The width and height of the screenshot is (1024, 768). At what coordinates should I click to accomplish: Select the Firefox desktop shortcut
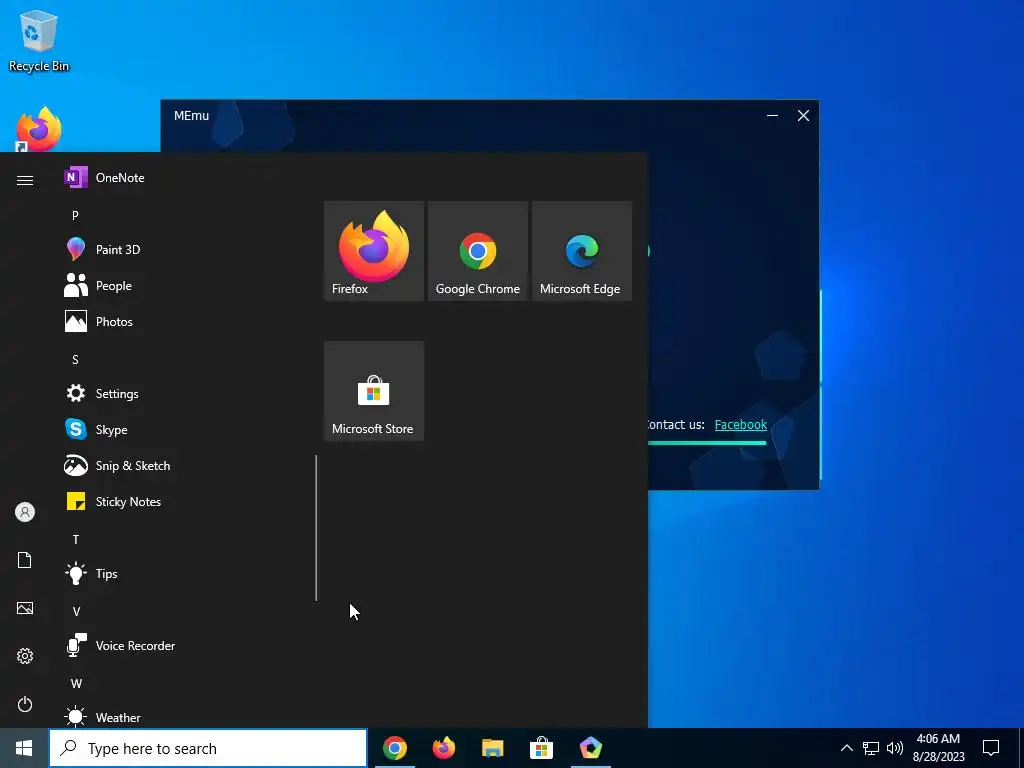(x=39, y=129)
